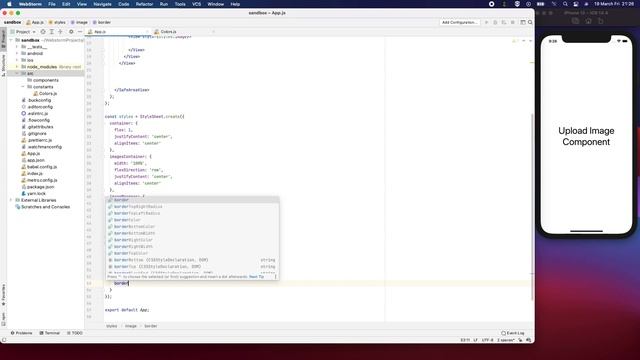
Task: Click the Control Center icon in menu bar
Action: pos(576,4)
